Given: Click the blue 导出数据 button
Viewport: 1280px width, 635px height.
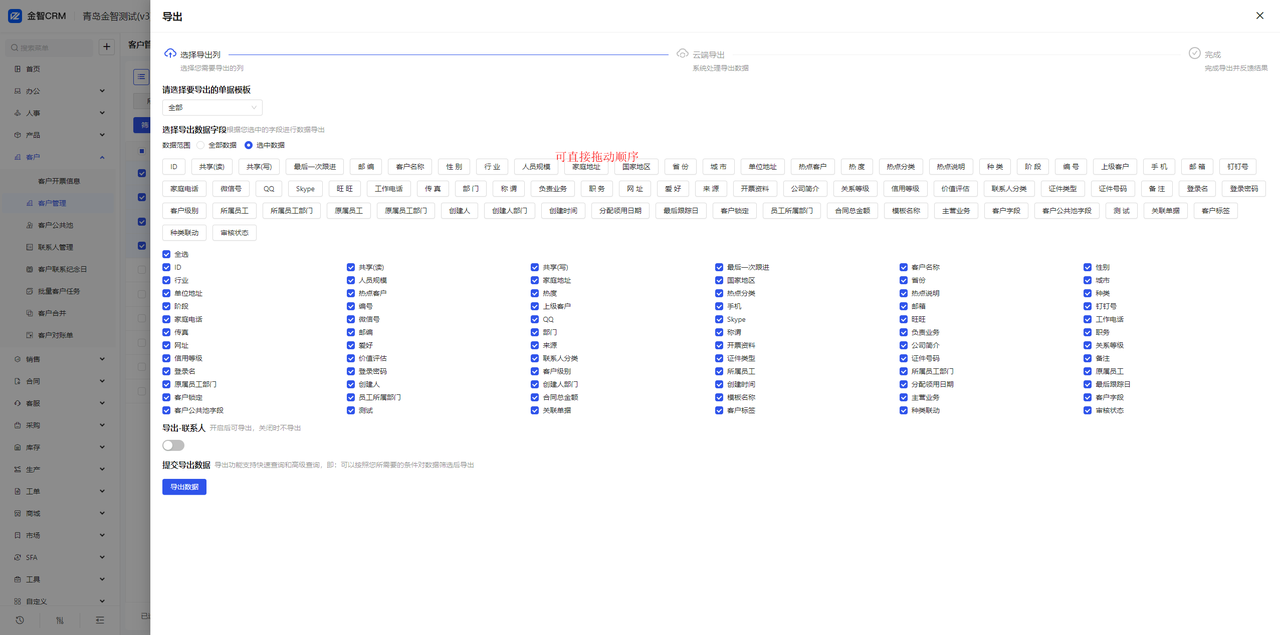Looking at the screenshot, I should pos(184,487).
